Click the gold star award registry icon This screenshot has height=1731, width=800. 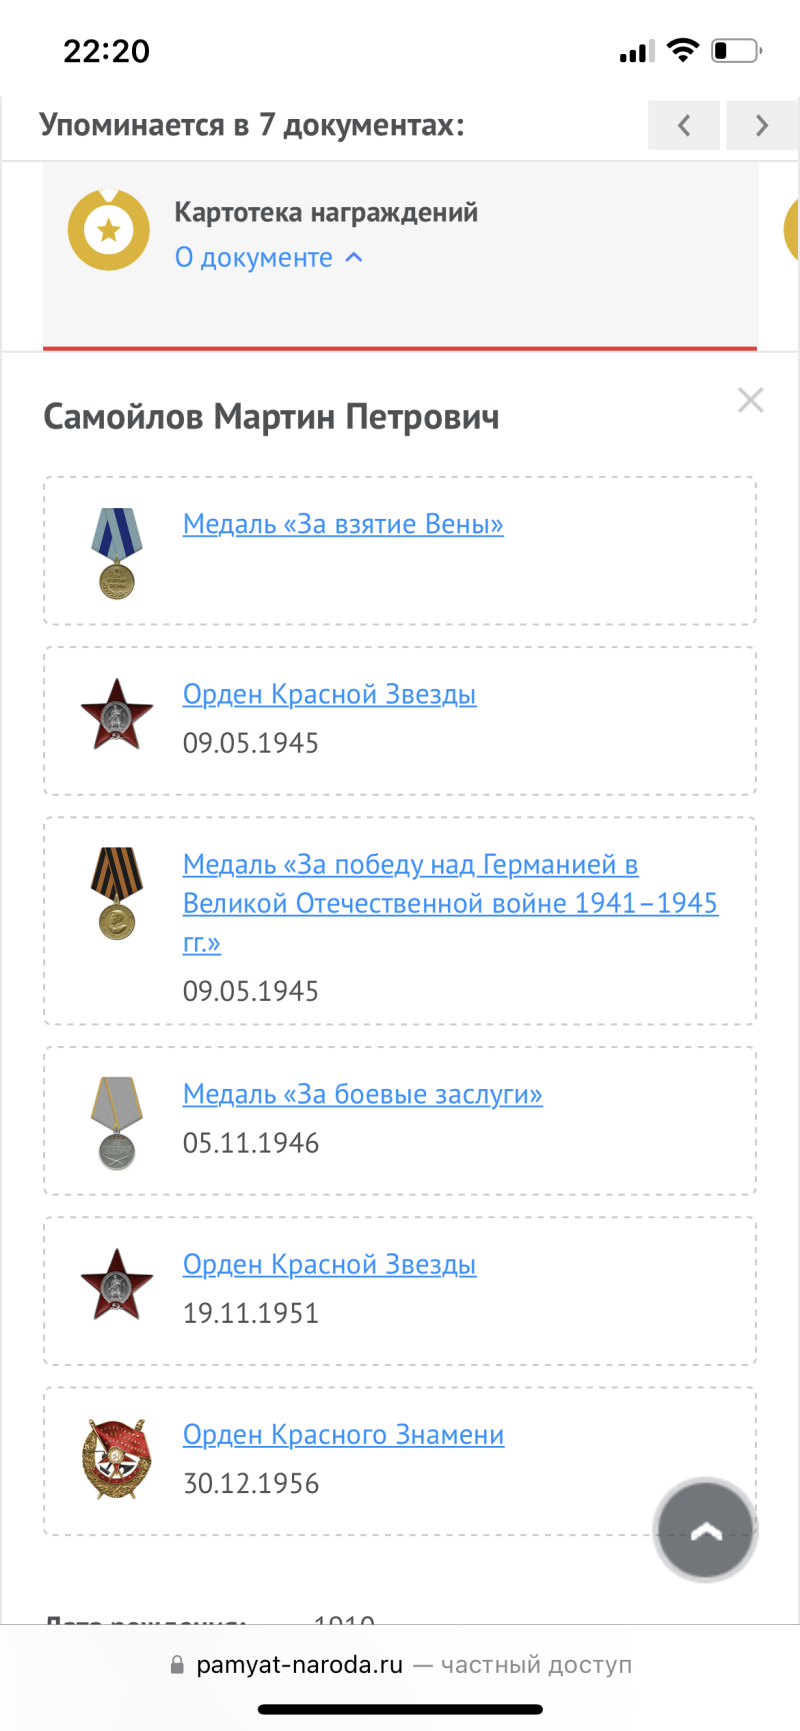pyautogui.click(x=108, y=230)
